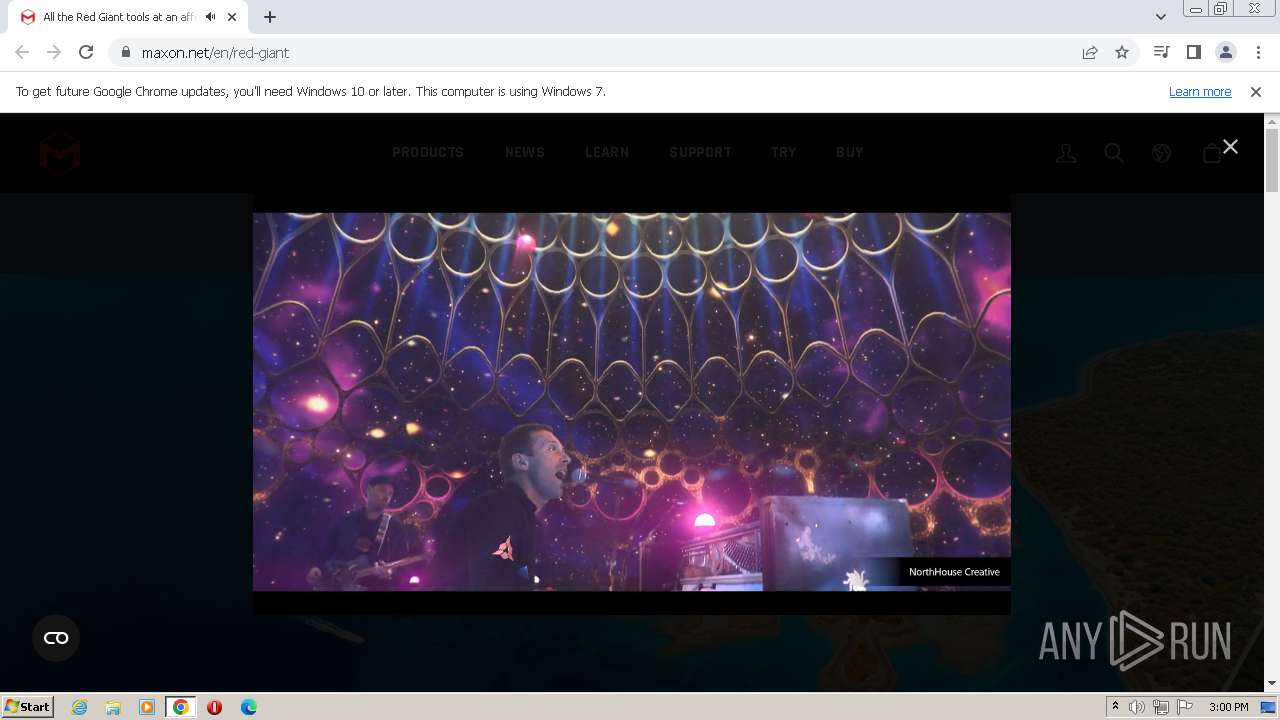Open the network tray icon

(1160, 707)
